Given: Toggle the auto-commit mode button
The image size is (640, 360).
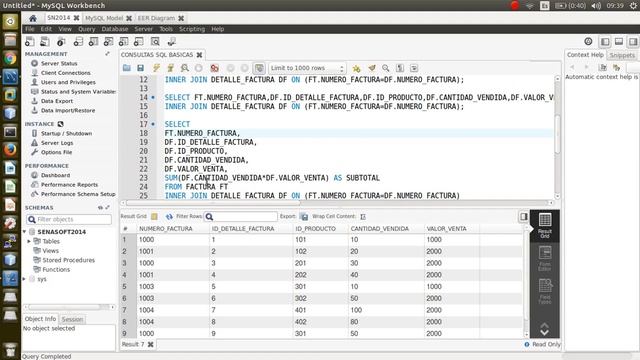Looking at the screenshot, I should click(x=259, y=68).
